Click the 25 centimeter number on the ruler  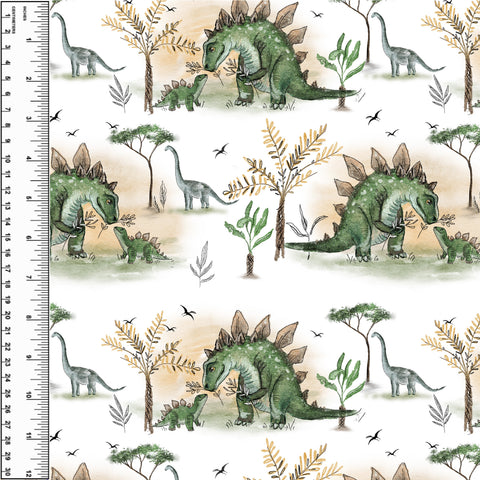coord(8,393)
